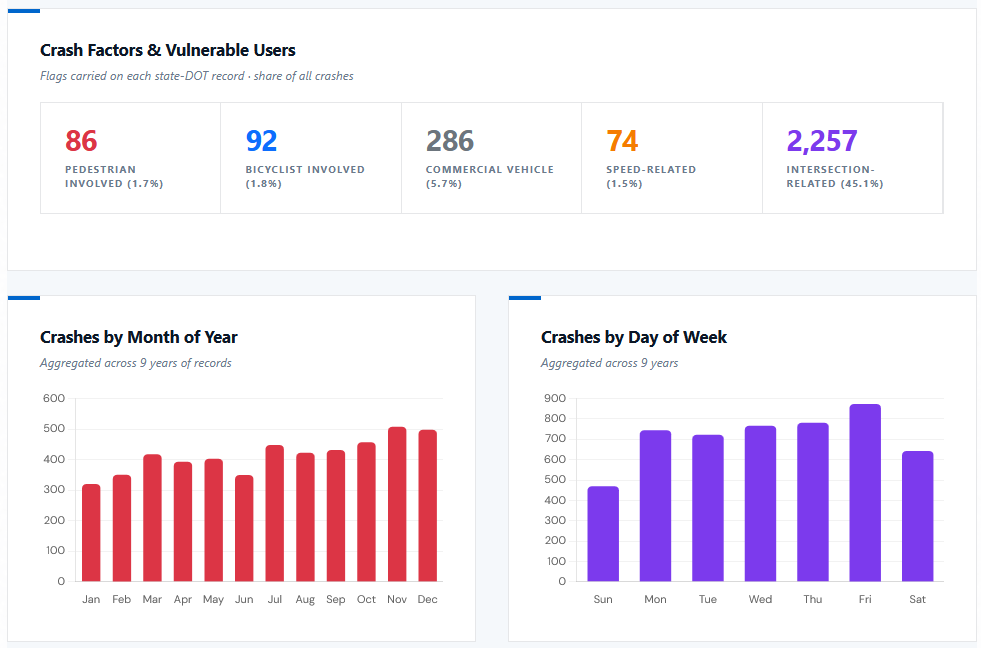Click the Commercial Vehicle count 286
This screenshot has width=981, height=648.
tap(450, 141)
